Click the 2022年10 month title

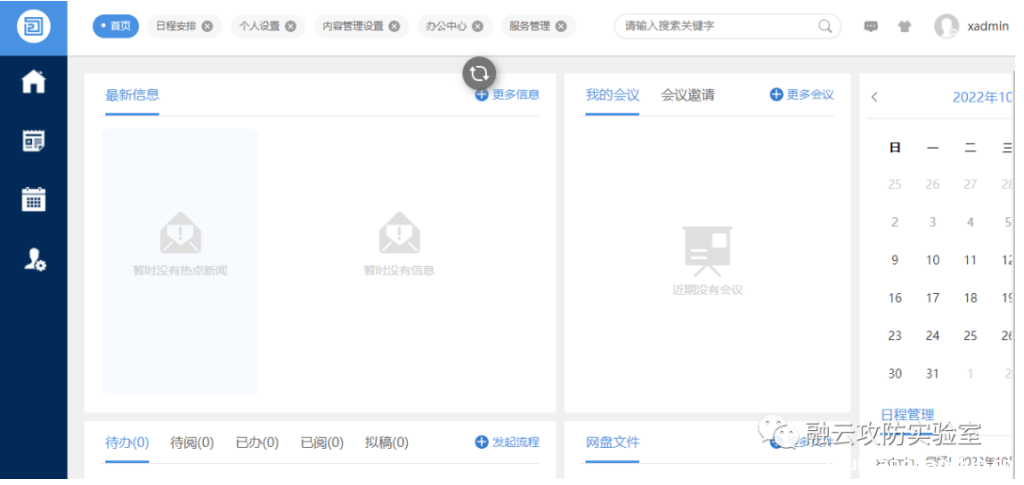982,97
